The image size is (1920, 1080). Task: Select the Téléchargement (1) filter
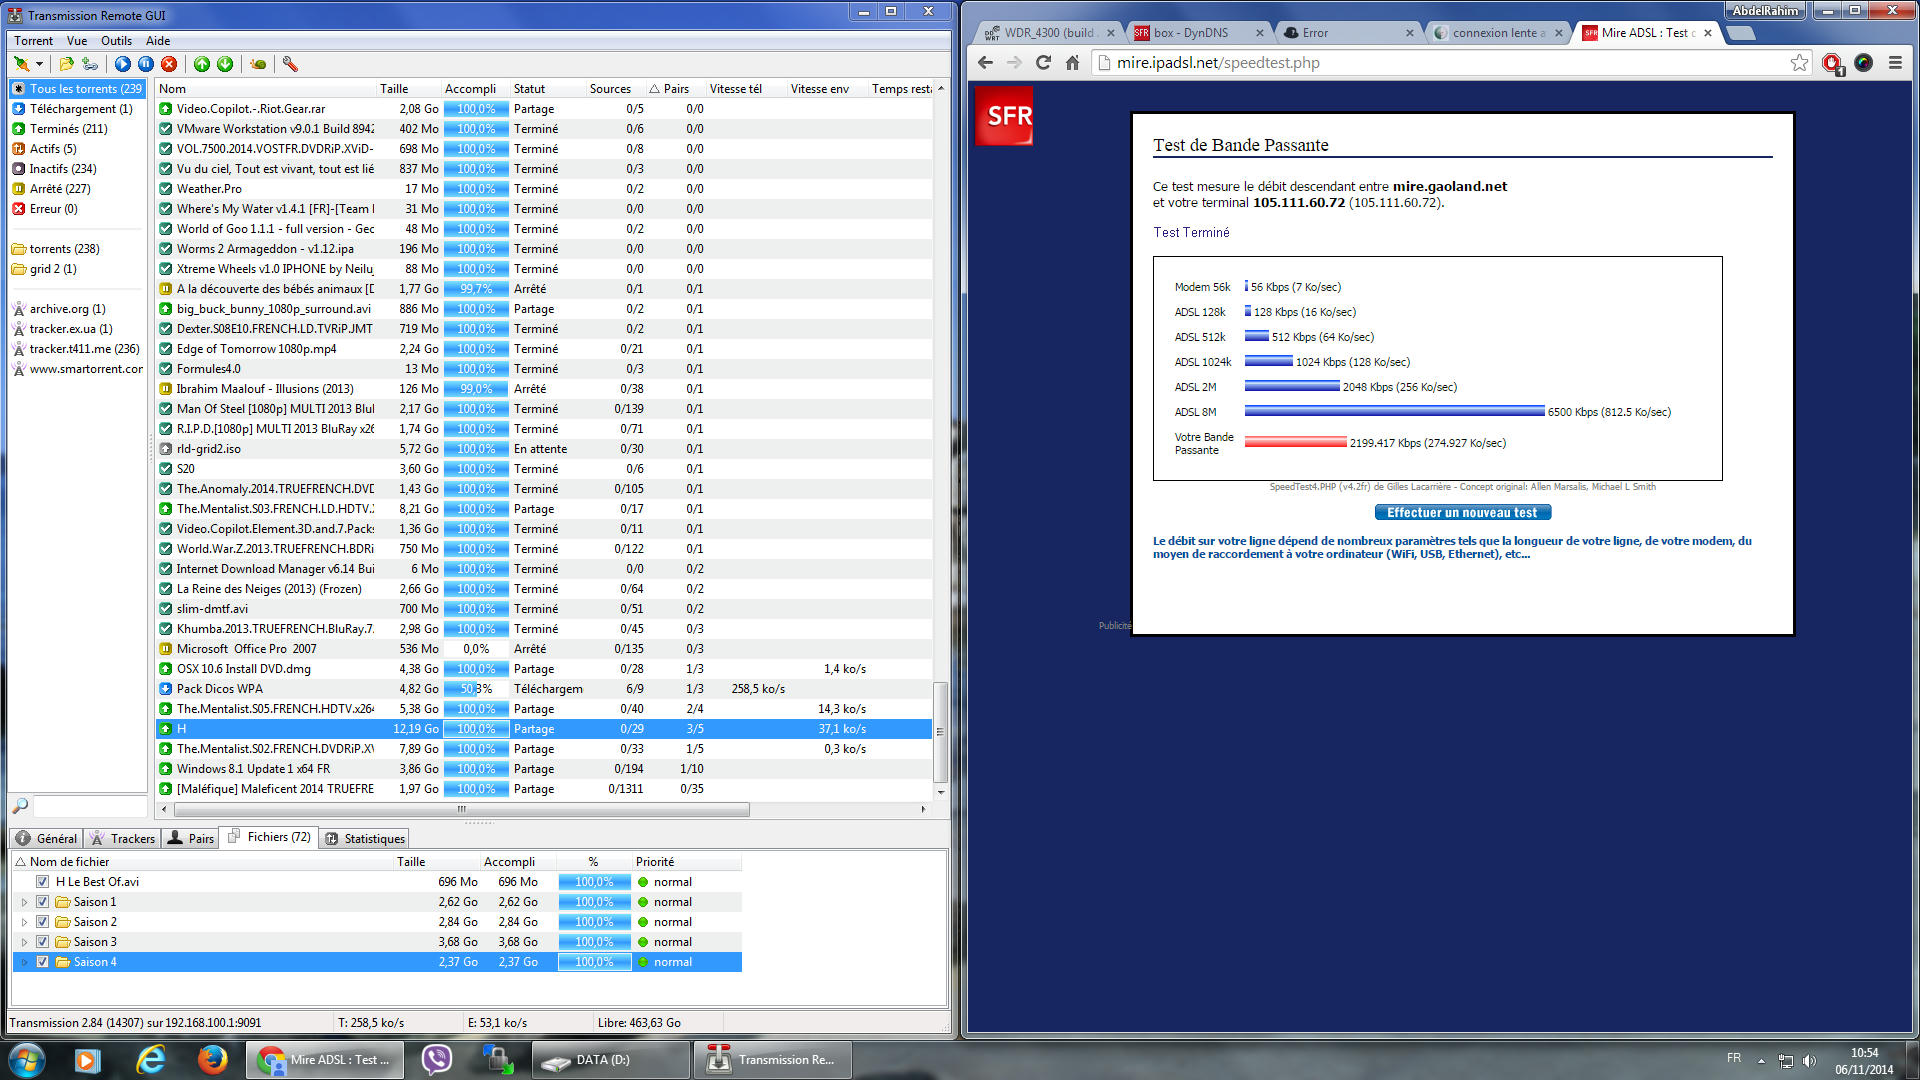tap(80, 109)
